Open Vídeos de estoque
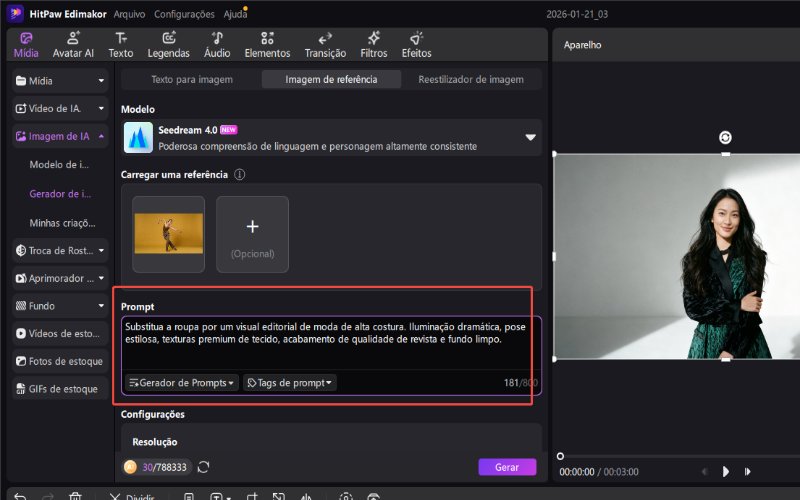800x500 pixels. point(60,333)
